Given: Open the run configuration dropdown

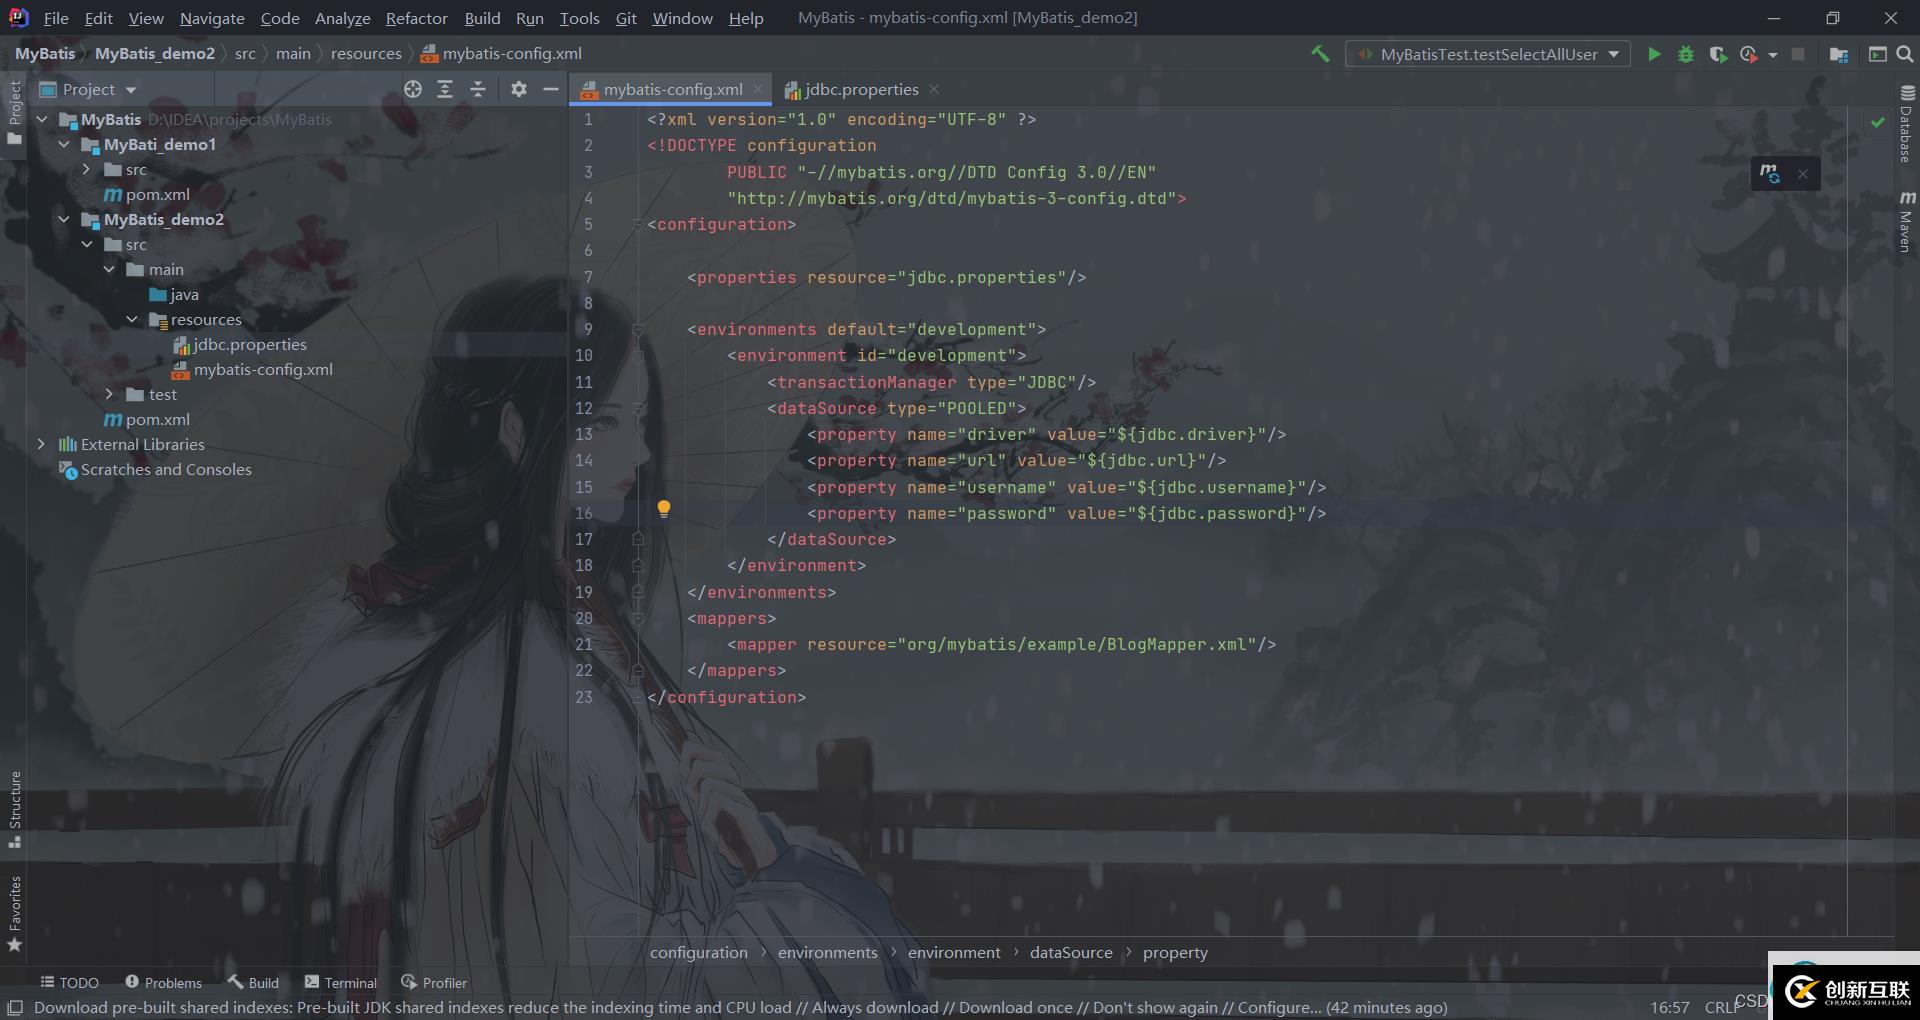Looking at the screenshot, I should pyautogui.click(x=1488, y=54).
